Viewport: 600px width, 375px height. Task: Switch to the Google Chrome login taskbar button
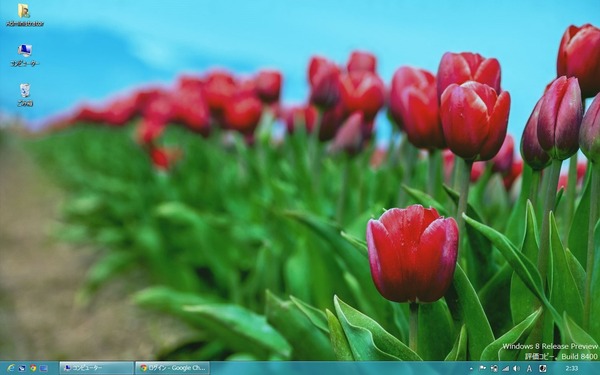[173, 368]
